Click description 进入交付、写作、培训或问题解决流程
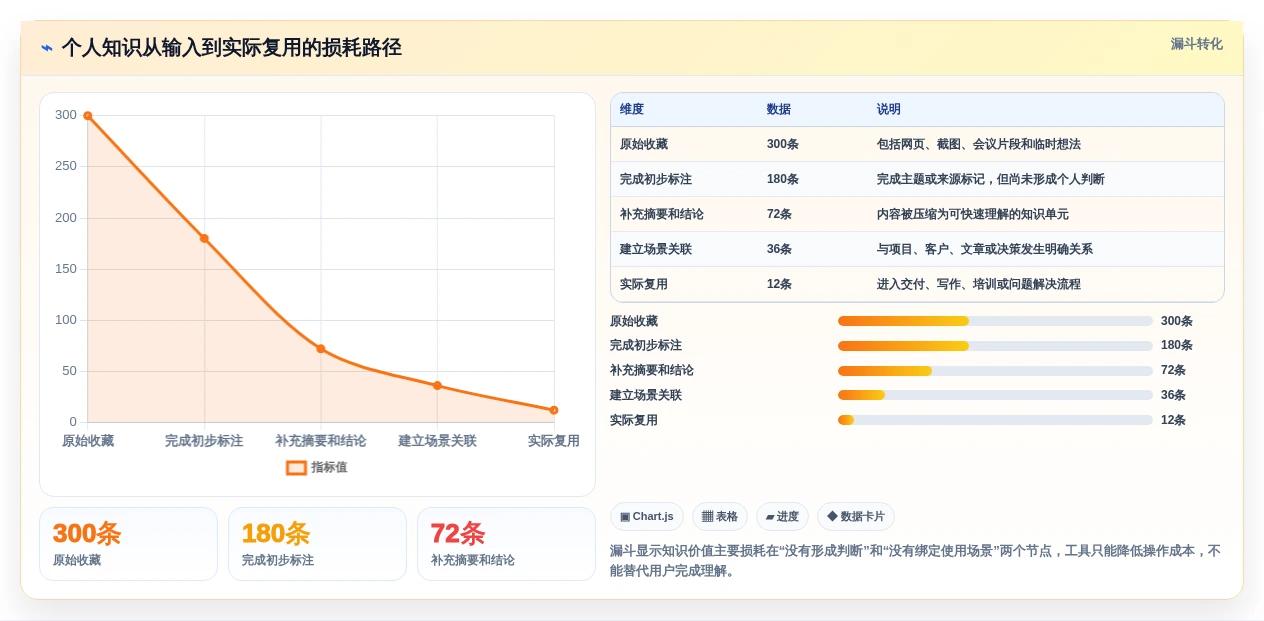 pyautogui.click(x=979, y=284)
